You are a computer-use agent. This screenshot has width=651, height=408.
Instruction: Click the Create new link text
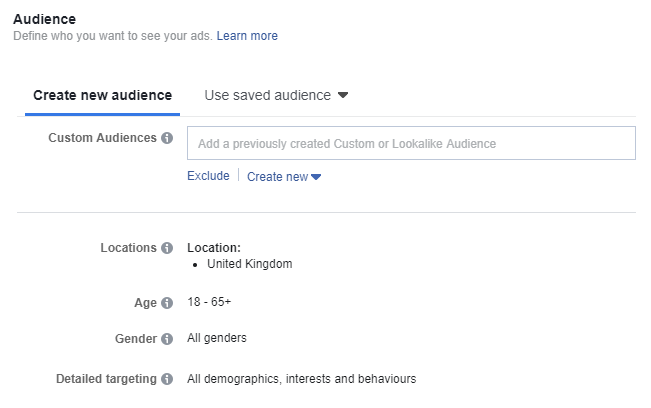click(277, 176)
